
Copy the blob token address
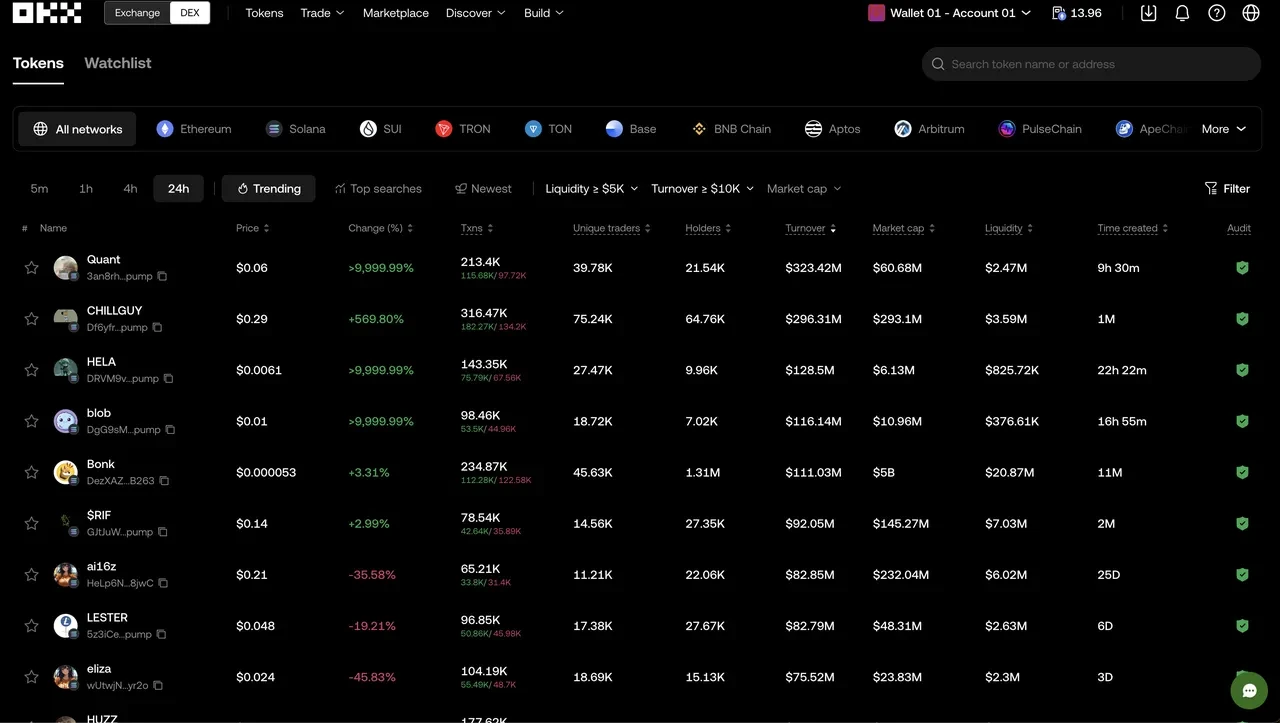click(170, 429)
